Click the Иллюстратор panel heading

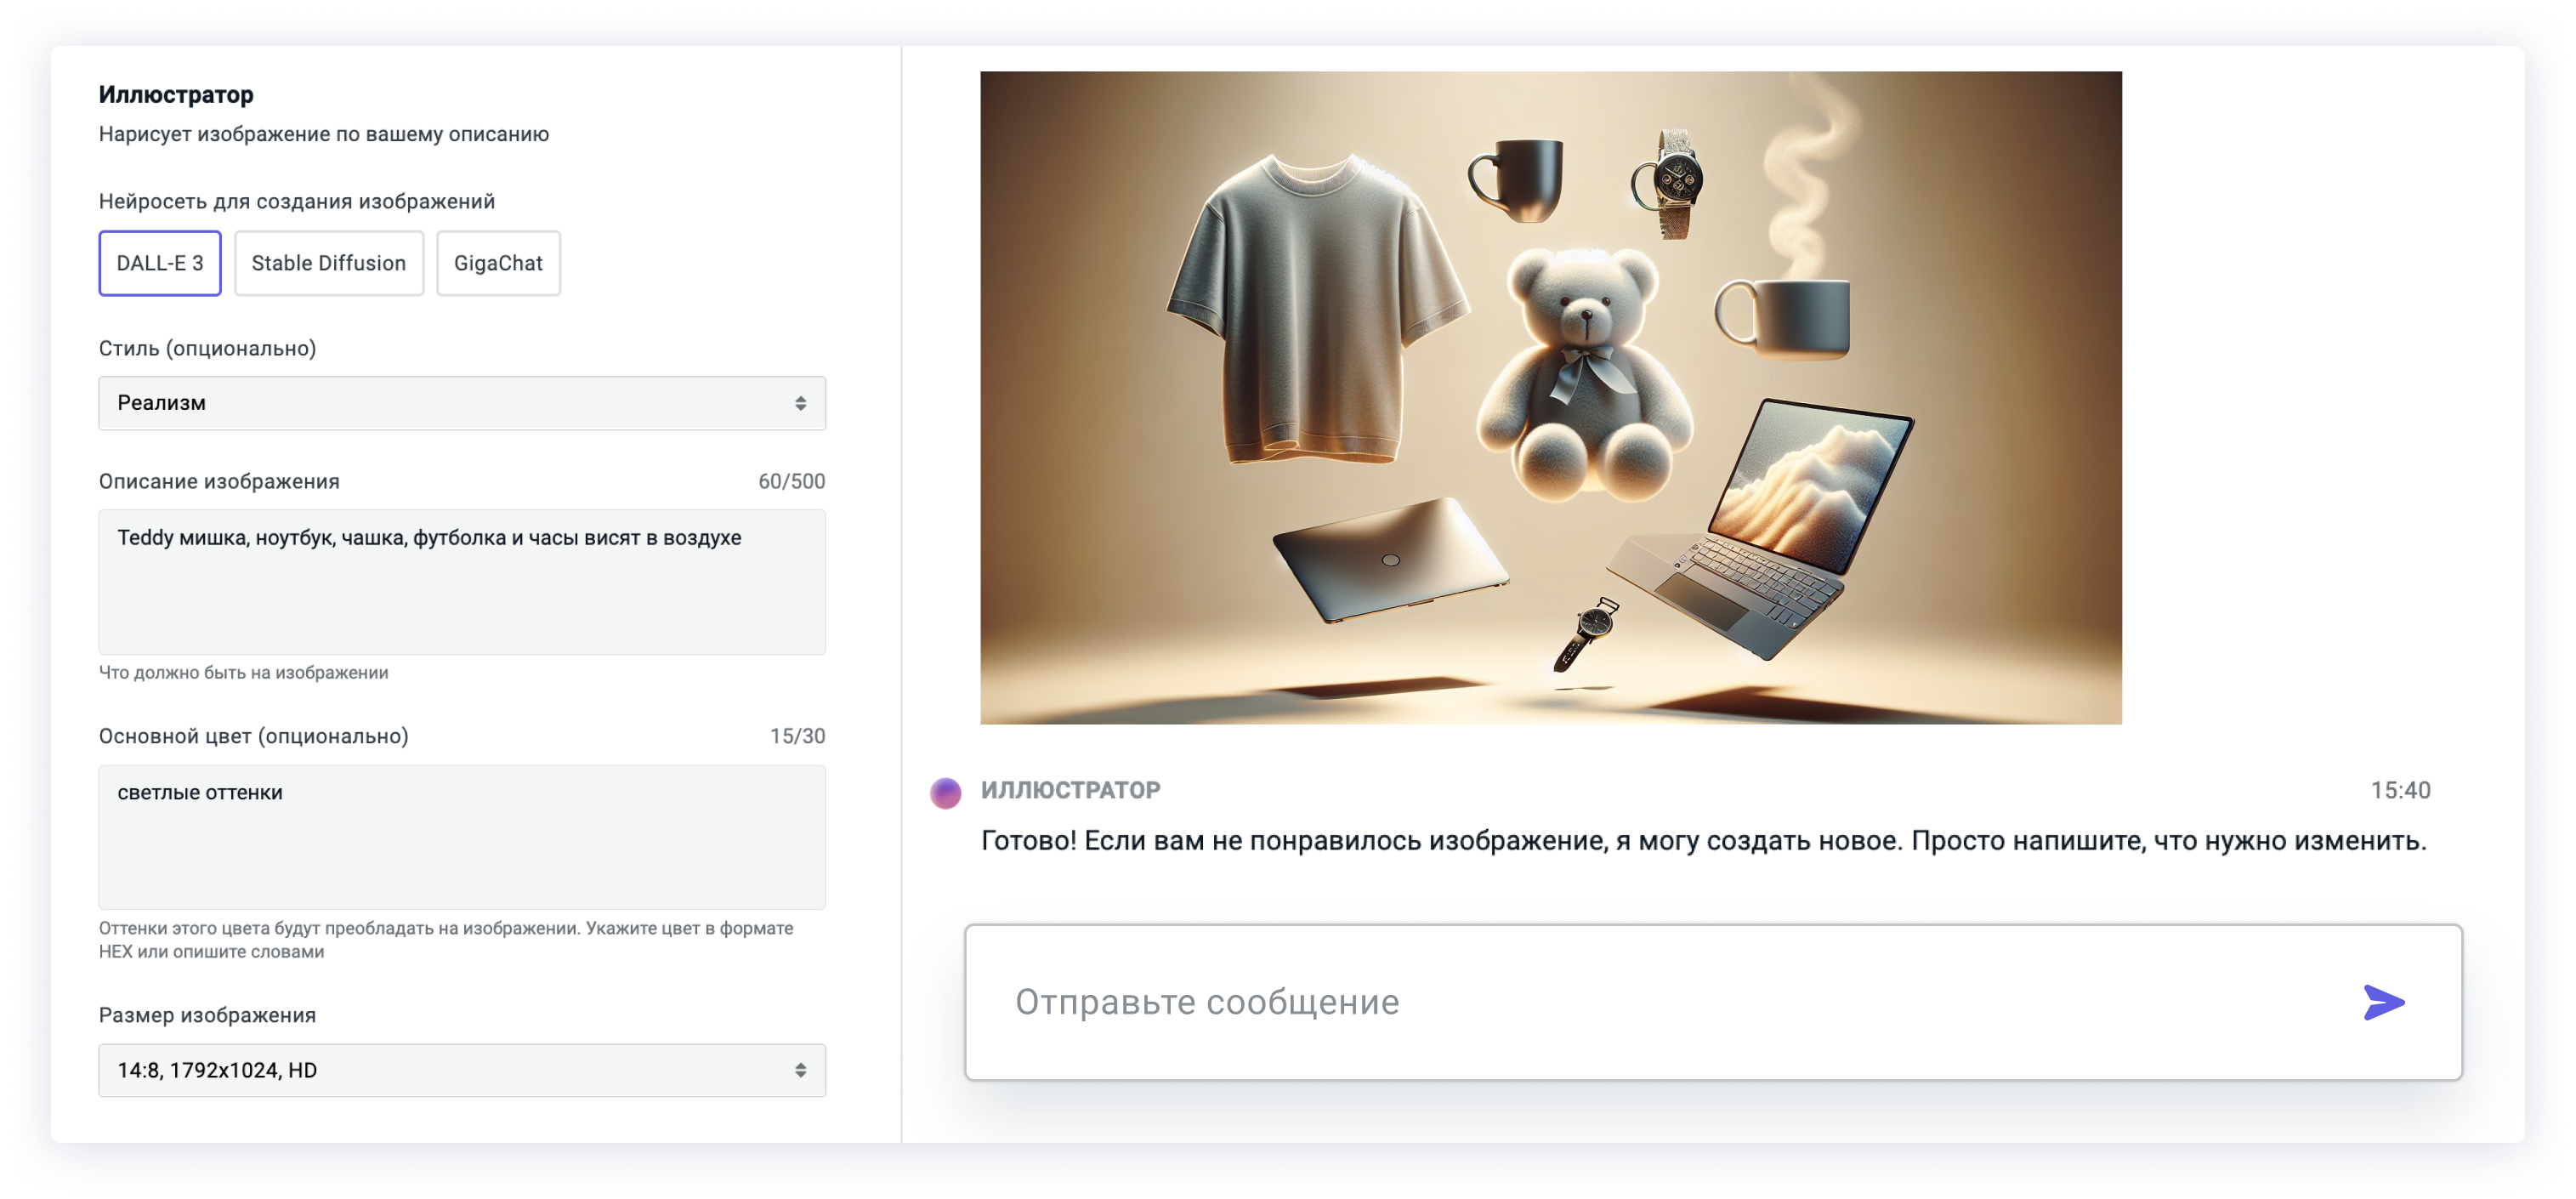point(176,95)
